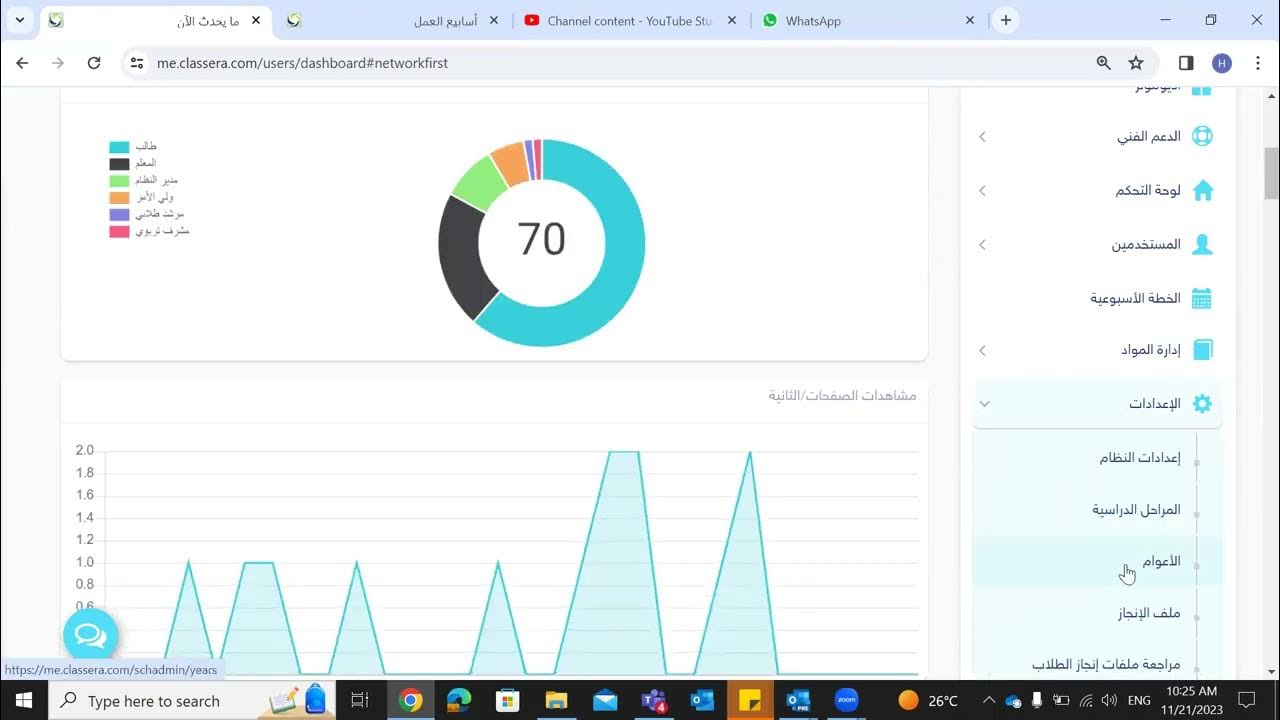Screen dimensions: 1280x720
Task: Open Chrome three-dot menu
Action: pos(1256,63)
